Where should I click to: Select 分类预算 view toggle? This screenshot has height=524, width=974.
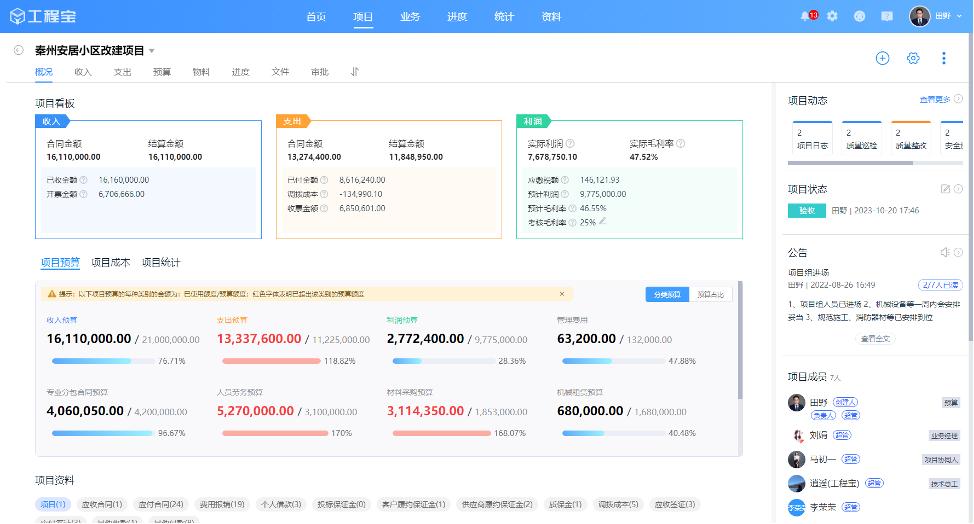[667, 294]
